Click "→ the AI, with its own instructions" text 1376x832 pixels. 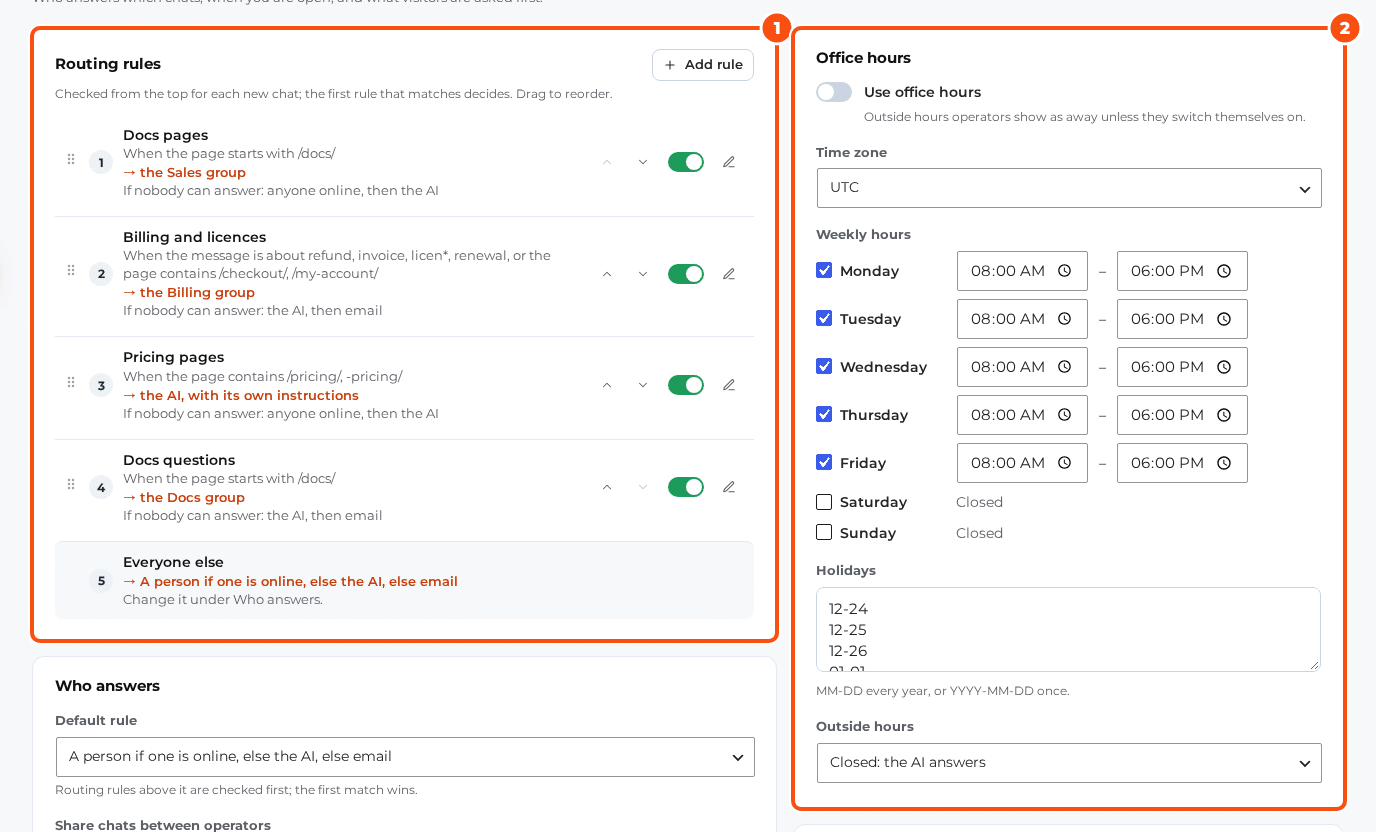[241, 395]
